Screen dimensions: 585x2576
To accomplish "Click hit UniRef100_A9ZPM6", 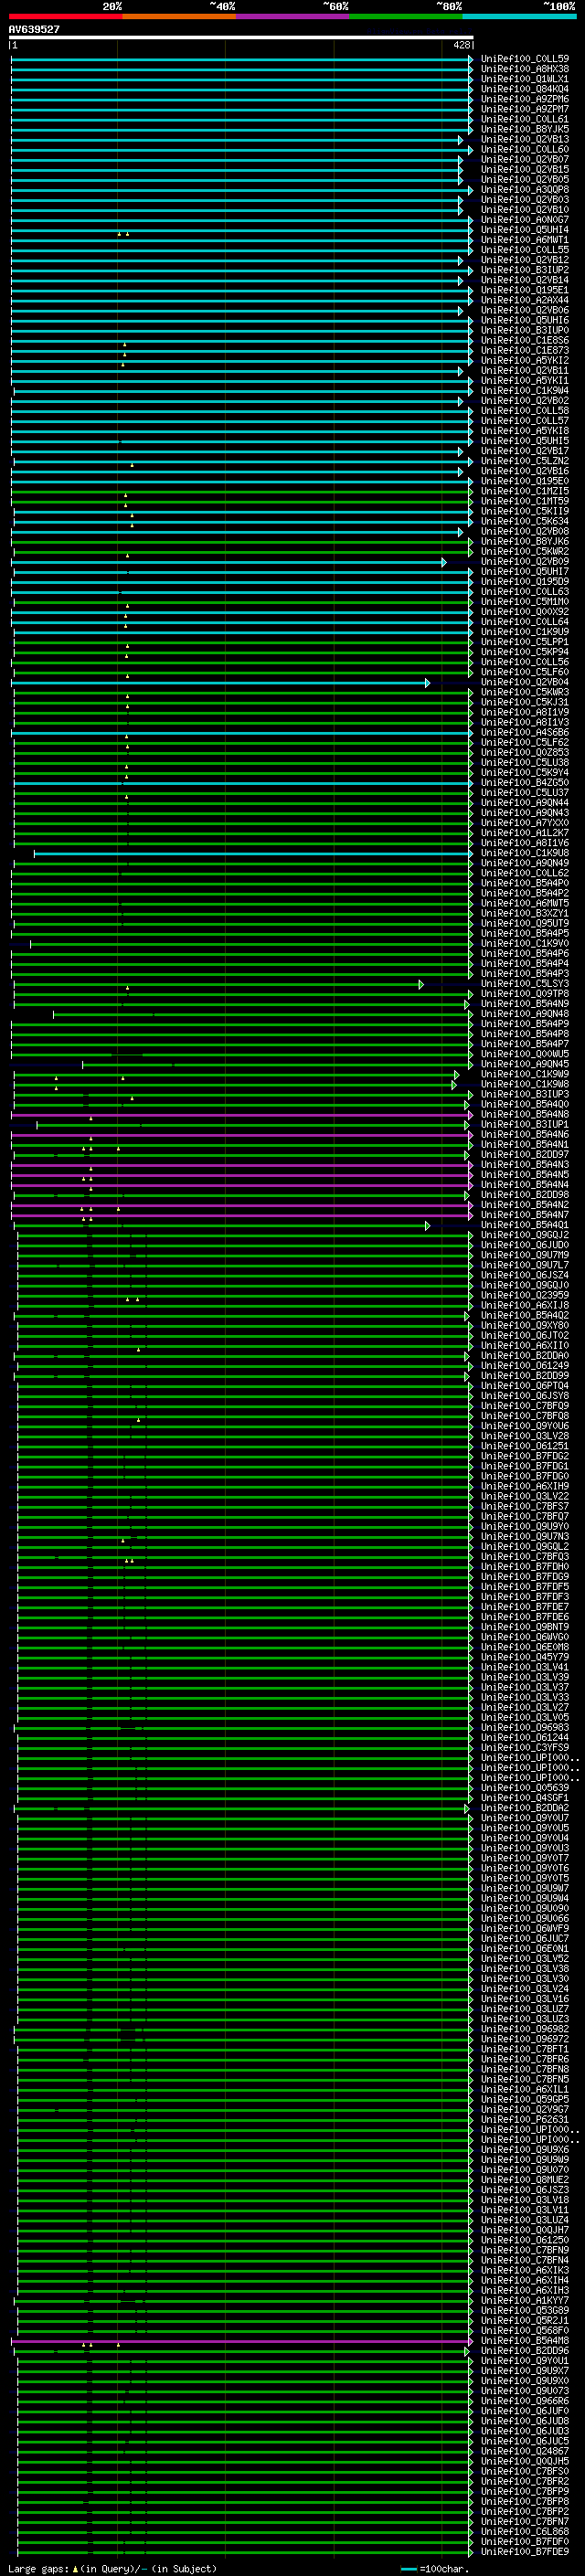I will (x=525, y=99).
